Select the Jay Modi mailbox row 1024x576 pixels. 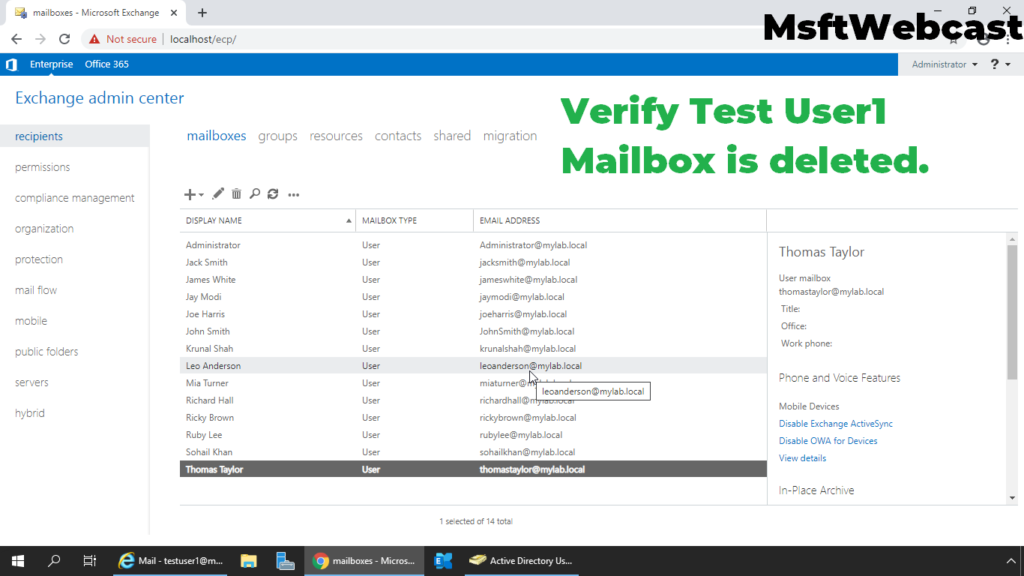pos(473,296)
